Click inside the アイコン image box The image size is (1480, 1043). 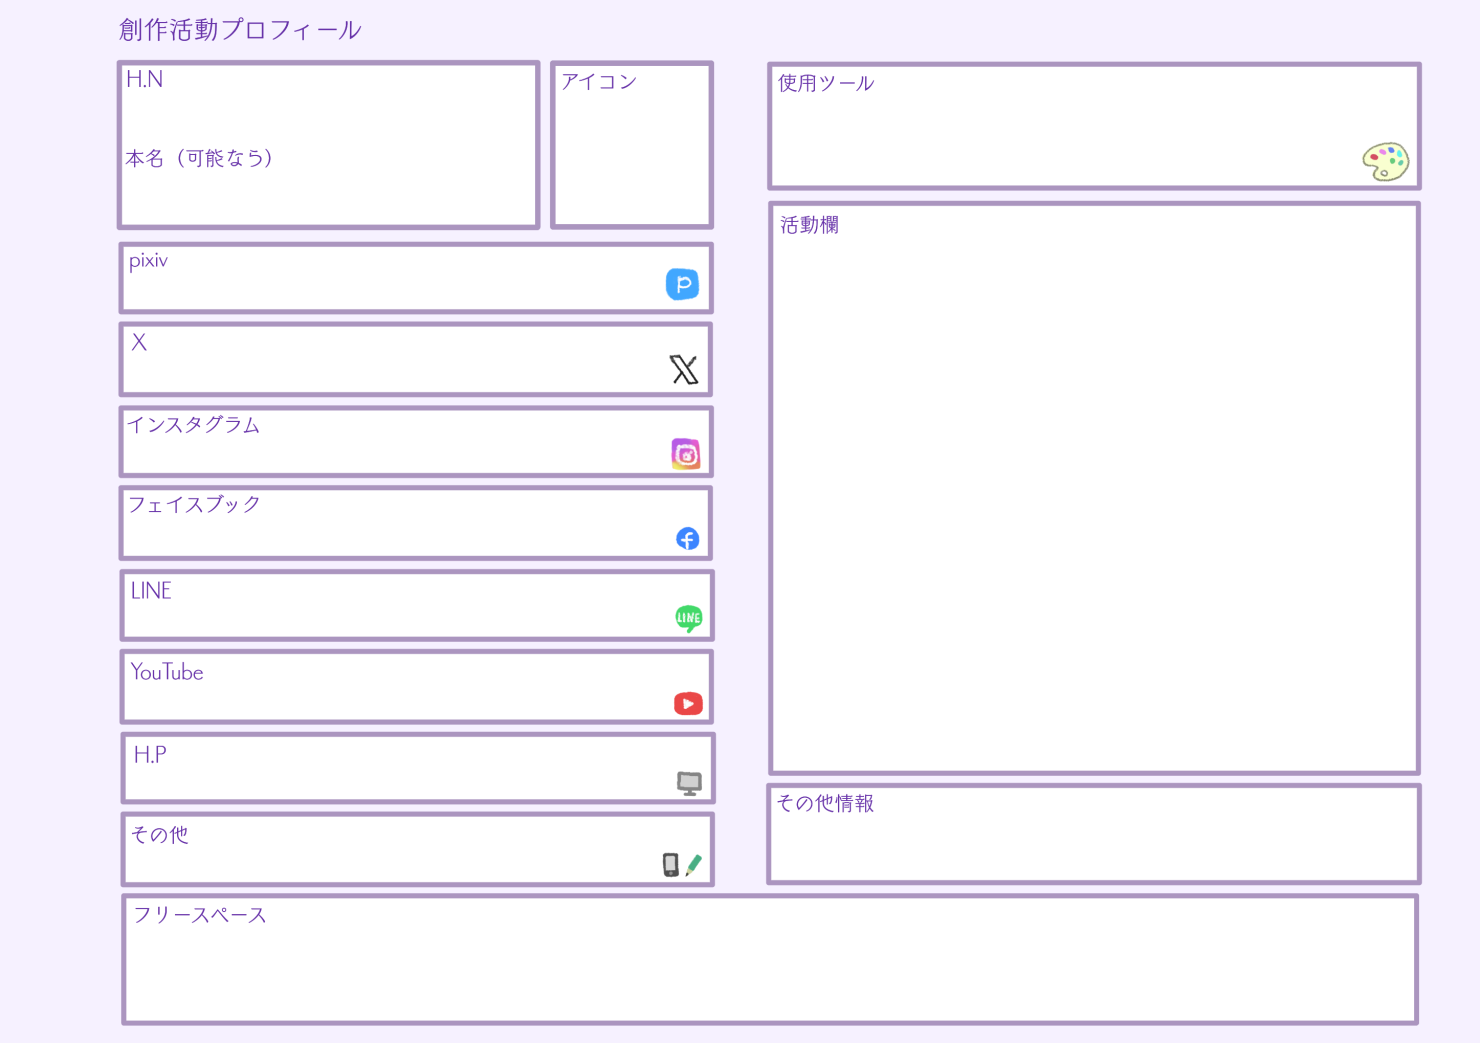[x=631, y=155]
